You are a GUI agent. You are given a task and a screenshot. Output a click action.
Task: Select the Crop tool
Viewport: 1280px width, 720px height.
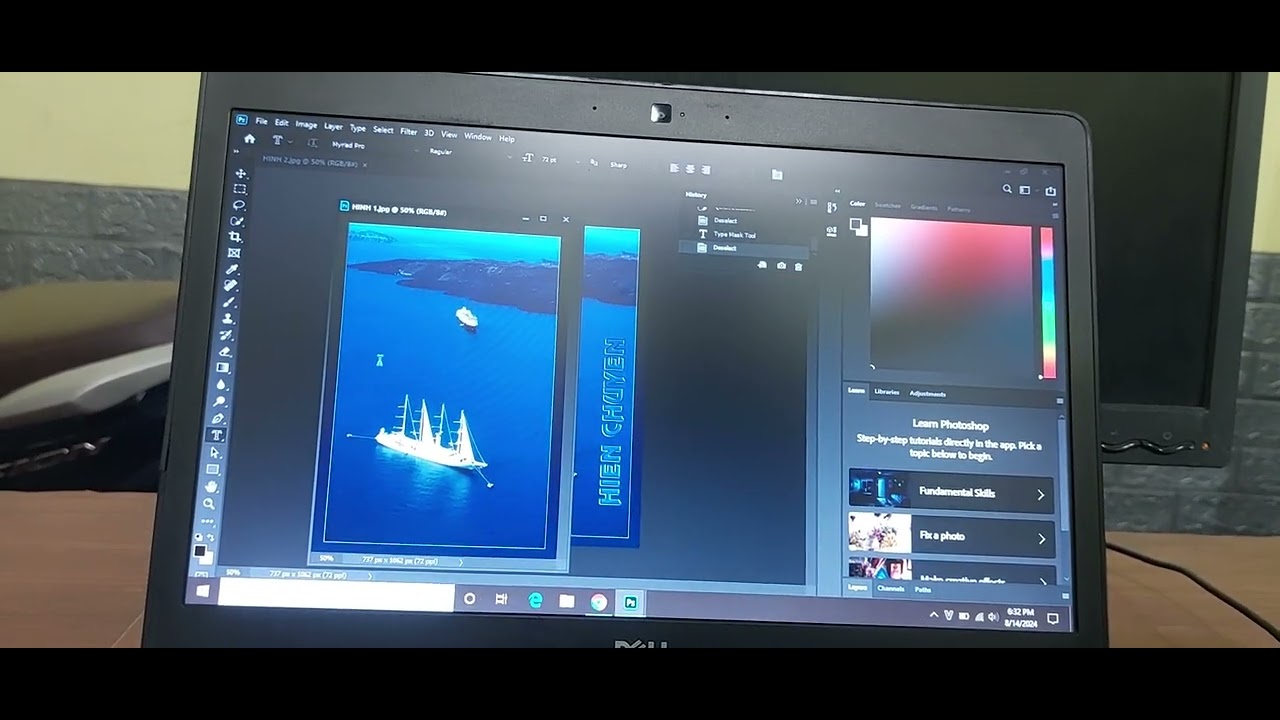[x=236, y=237]
